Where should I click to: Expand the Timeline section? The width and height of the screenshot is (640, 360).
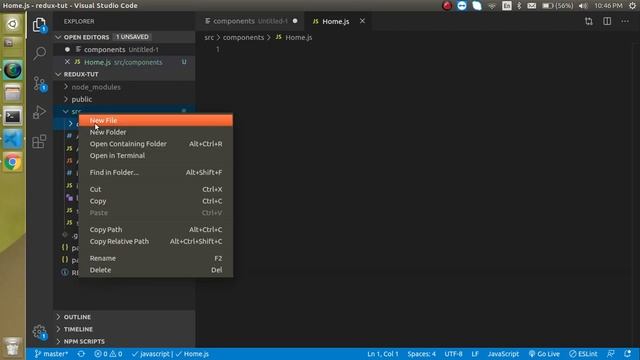(x=124, y=329)
